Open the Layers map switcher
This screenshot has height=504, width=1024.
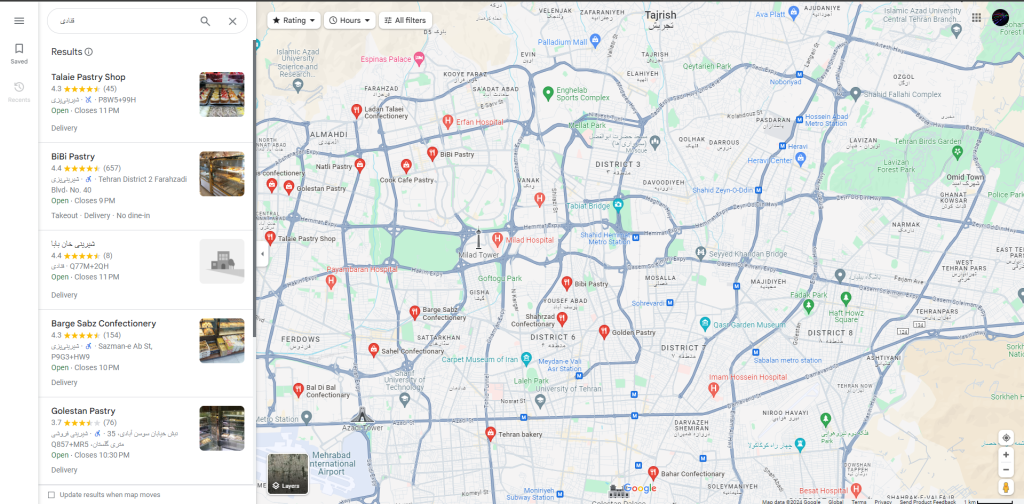pos(288,473)
